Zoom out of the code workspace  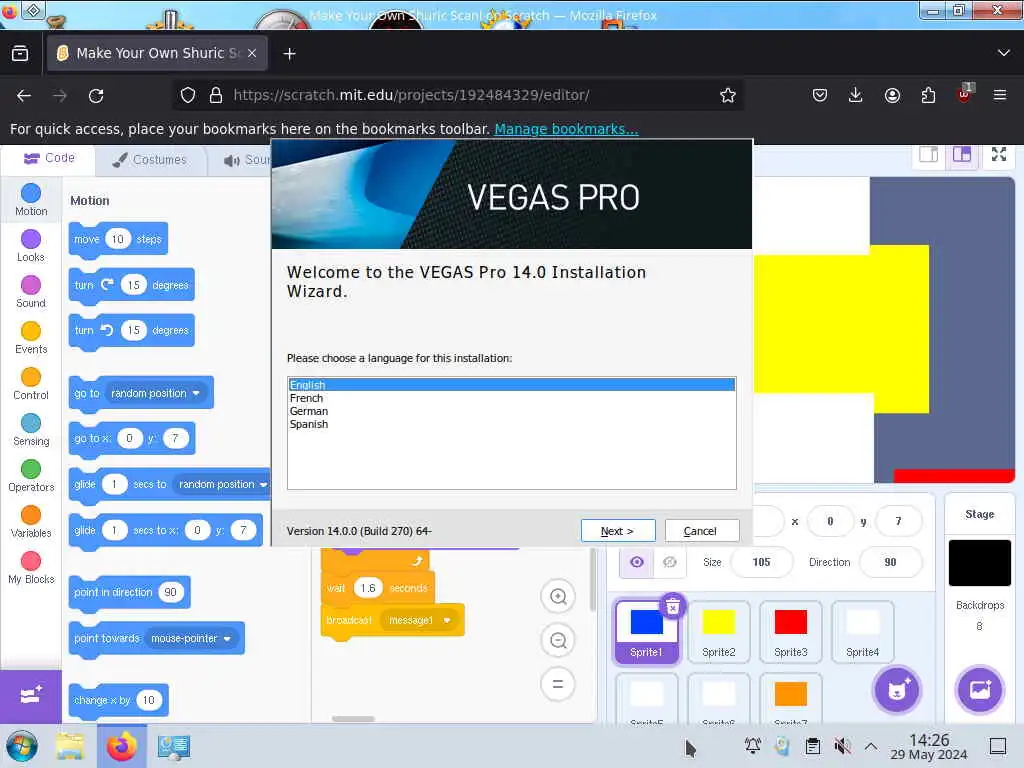click(558, 640)
